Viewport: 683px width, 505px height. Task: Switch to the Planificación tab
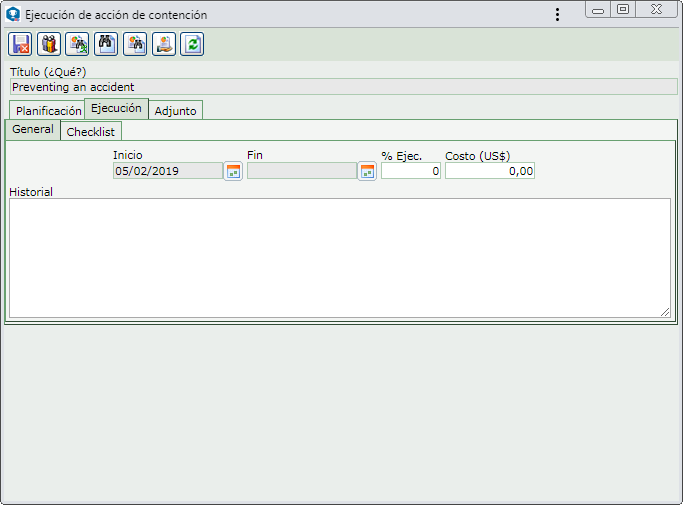pyautogui.click(x=48, y=111)
